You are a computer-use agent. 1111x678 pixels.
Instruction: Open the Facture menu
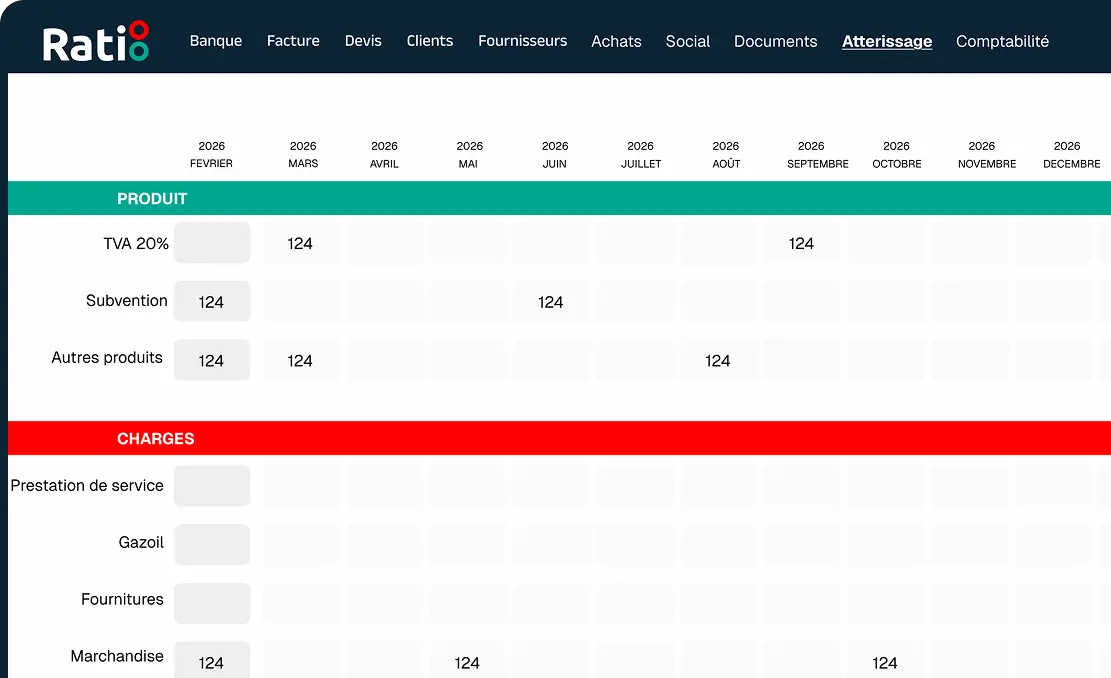coord(293,41)
